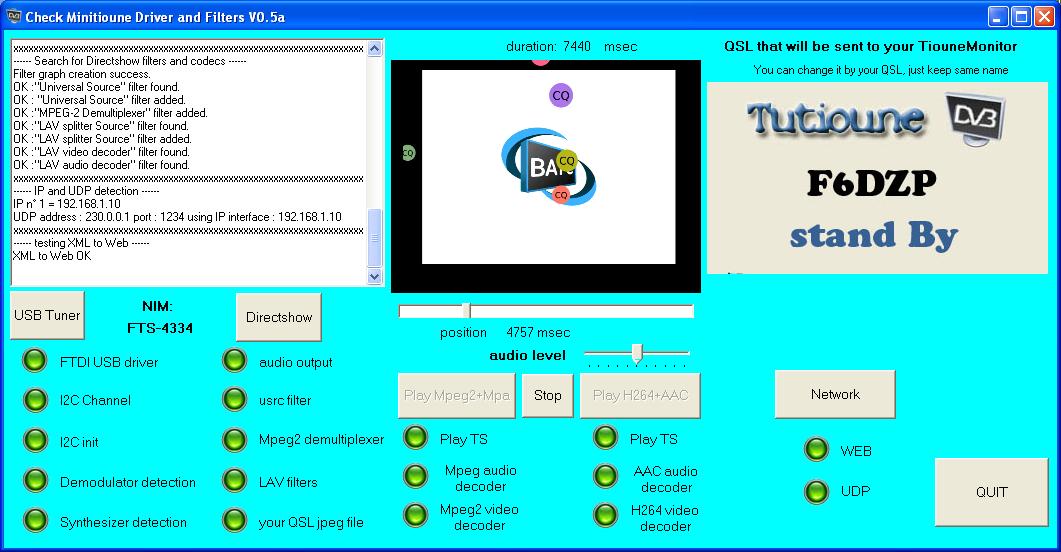Click the Mpeg audio decoder LED
The image size is (1061, 552).
click(415, 476)
